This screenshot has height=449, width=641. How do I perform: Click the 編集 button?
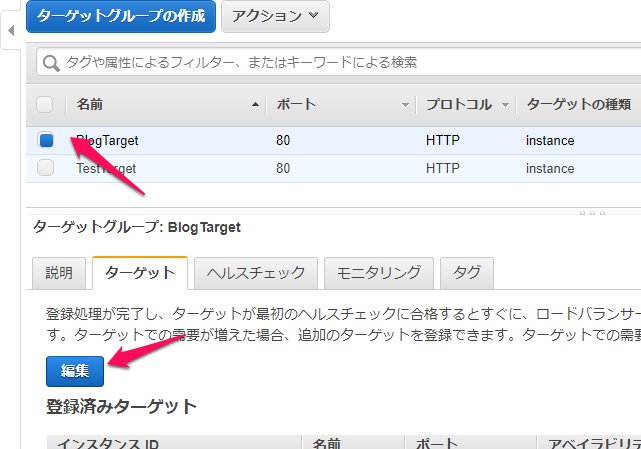tap(75, 371)
